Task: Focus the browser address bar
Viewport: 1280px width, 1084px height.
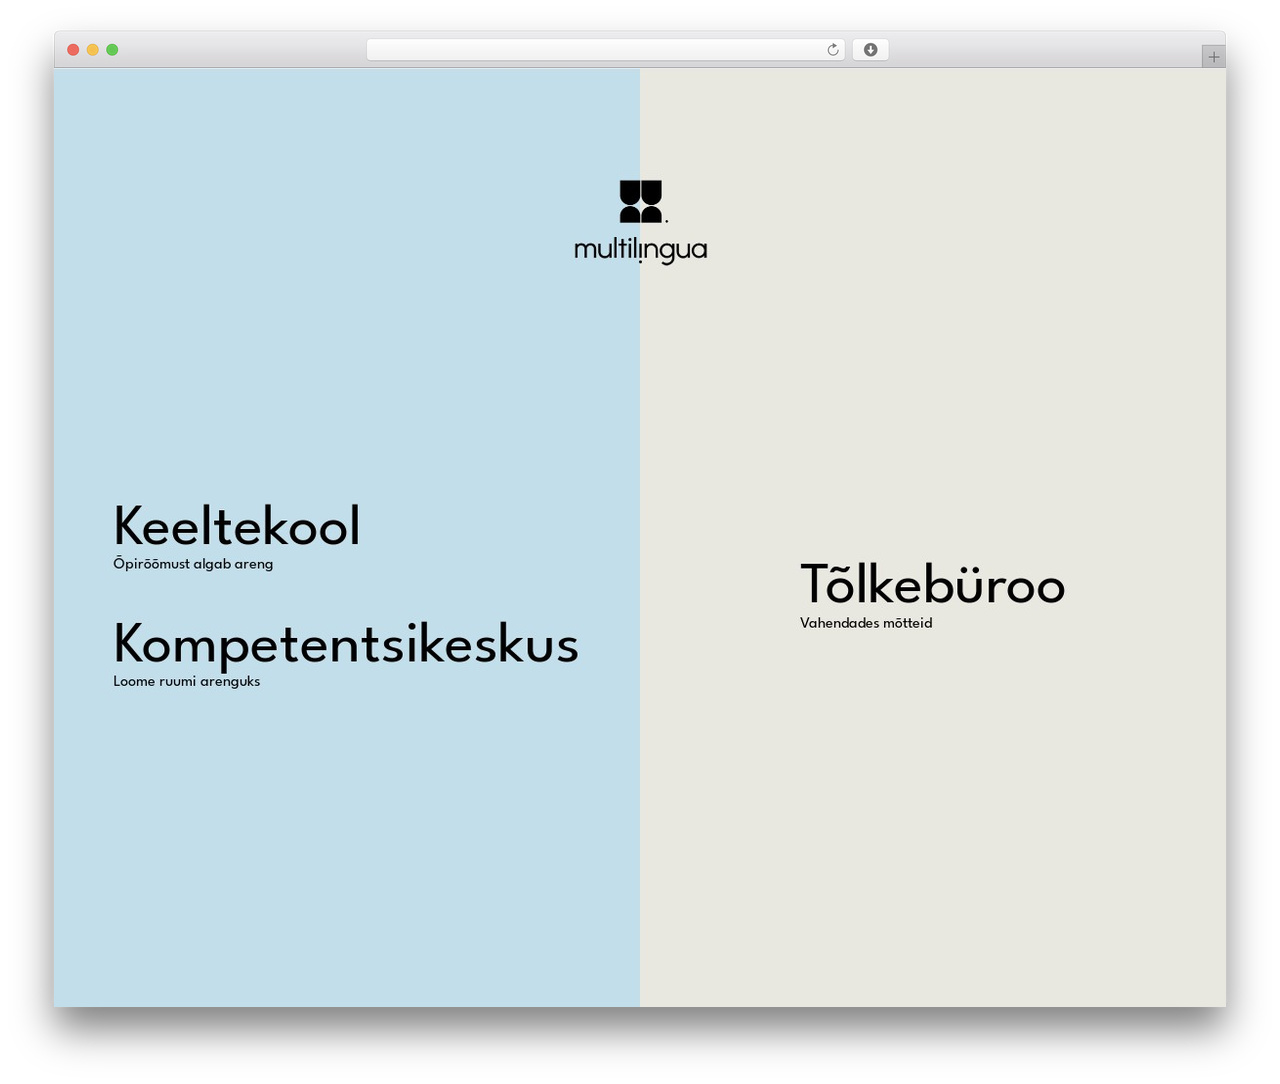Action: [x=605, y=50]
